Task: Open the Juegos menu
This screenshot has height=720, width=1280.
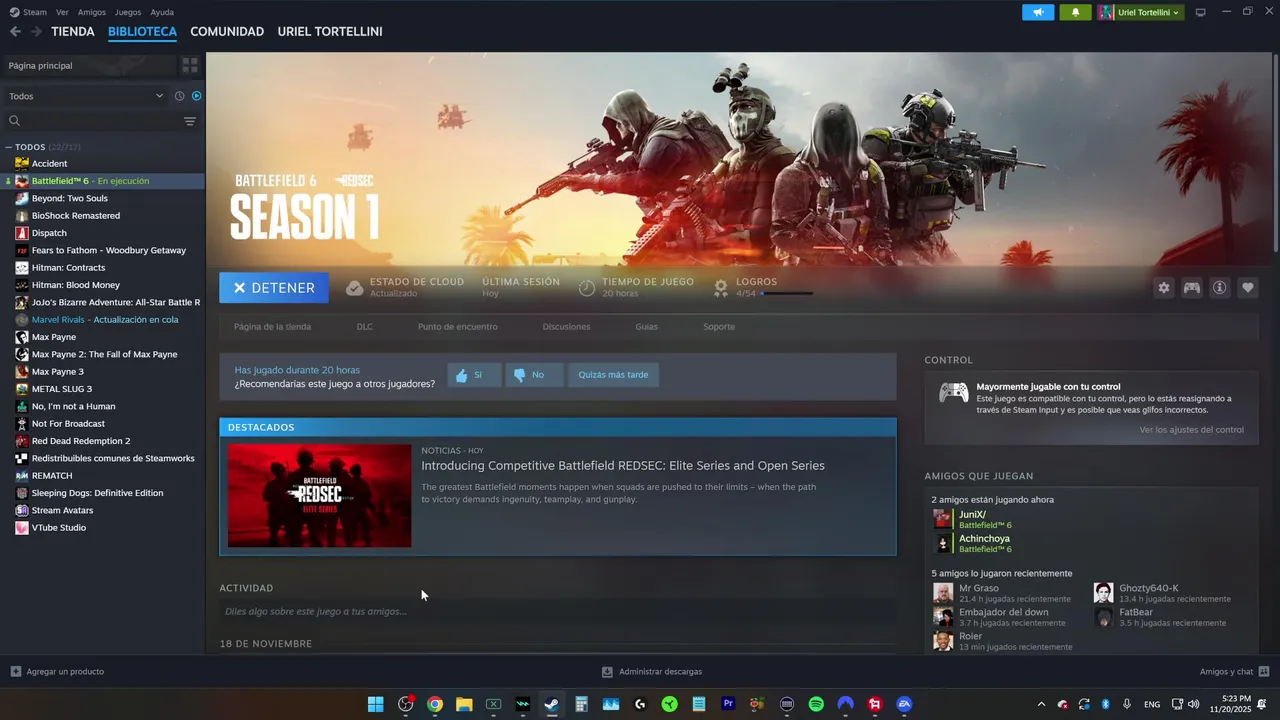Action: [128, 12]
